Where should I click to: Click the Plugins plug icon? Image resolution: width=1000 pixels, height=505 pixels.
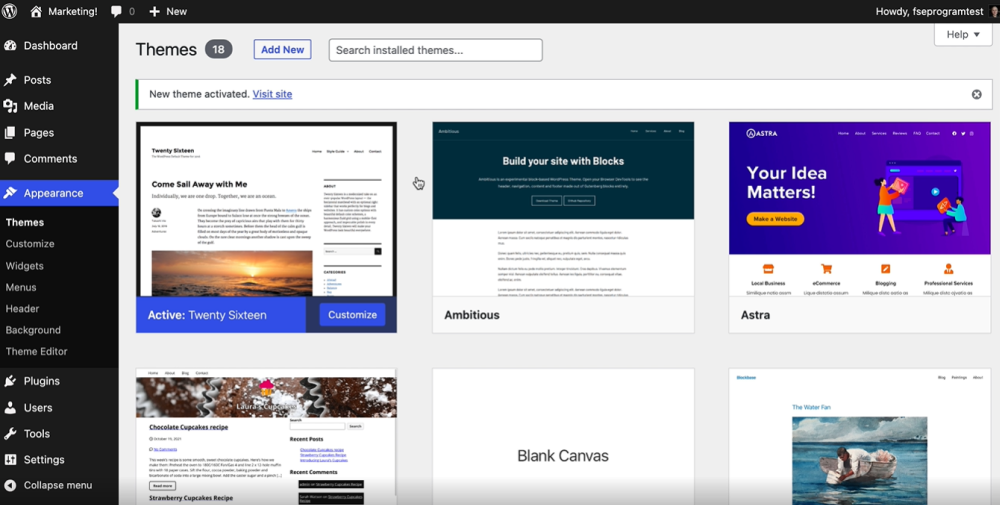click(10, 381)
